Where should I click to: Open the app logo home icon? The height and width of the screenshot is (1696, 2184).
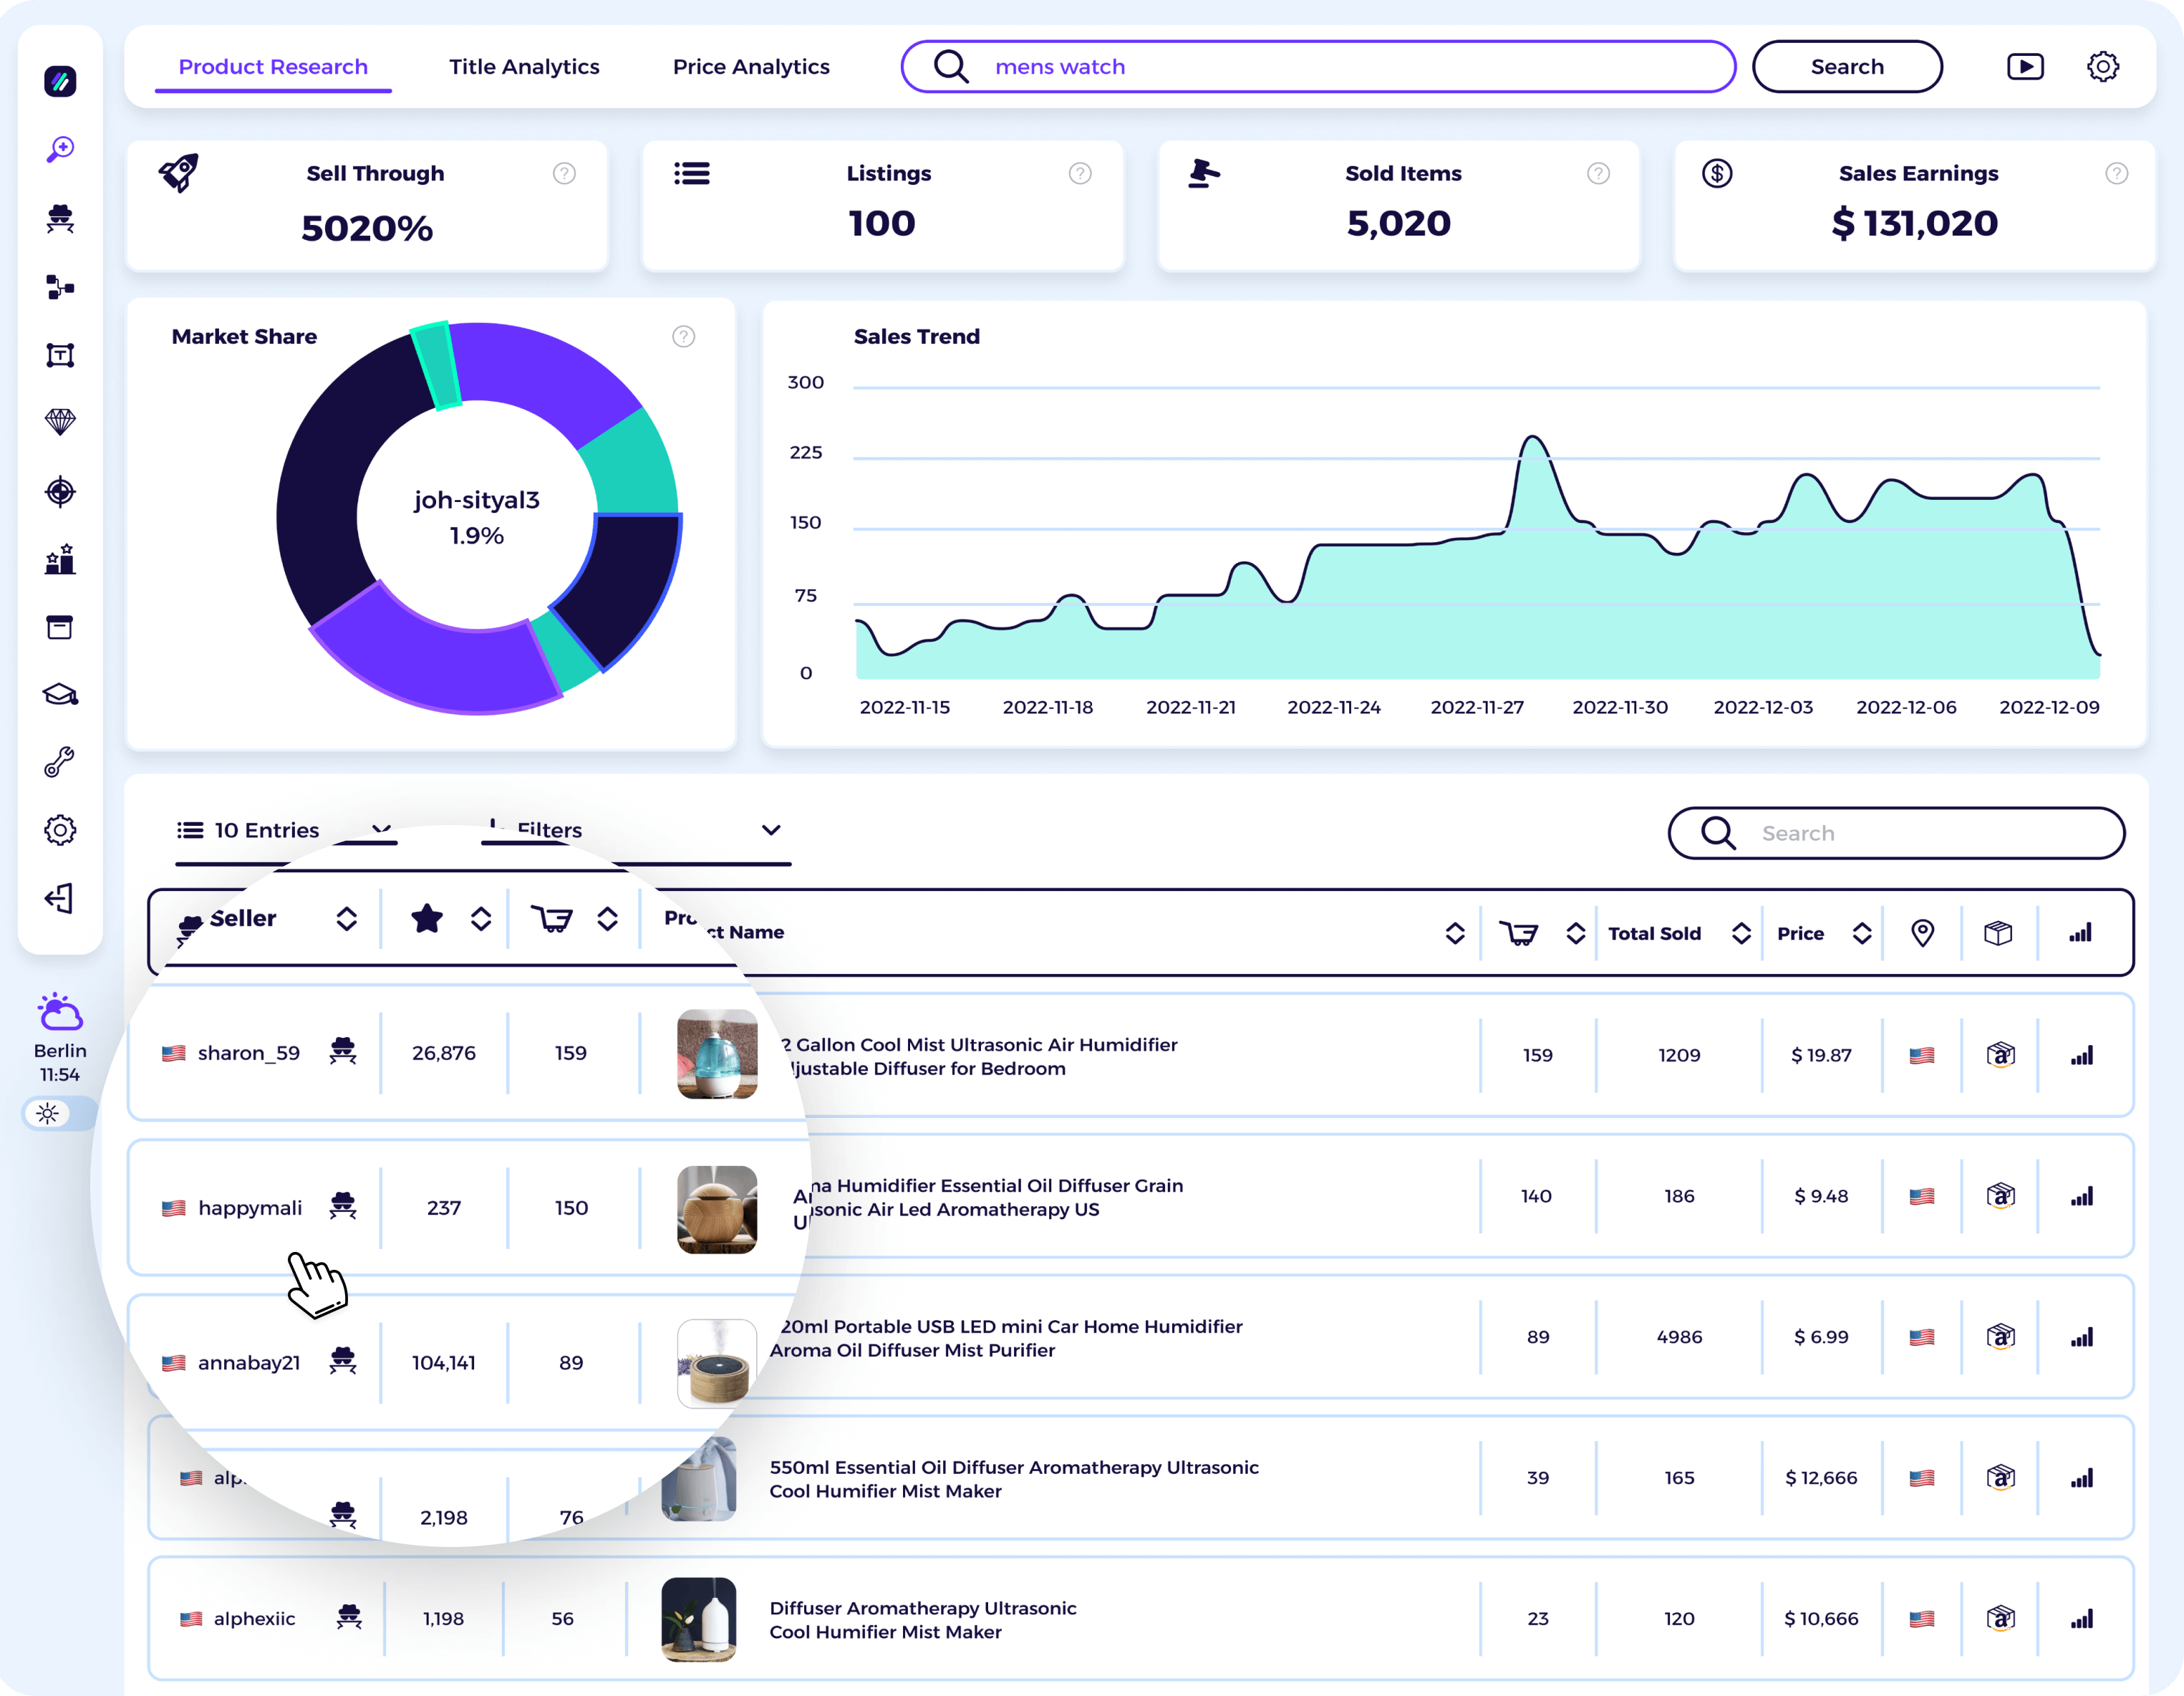(60, 81)
